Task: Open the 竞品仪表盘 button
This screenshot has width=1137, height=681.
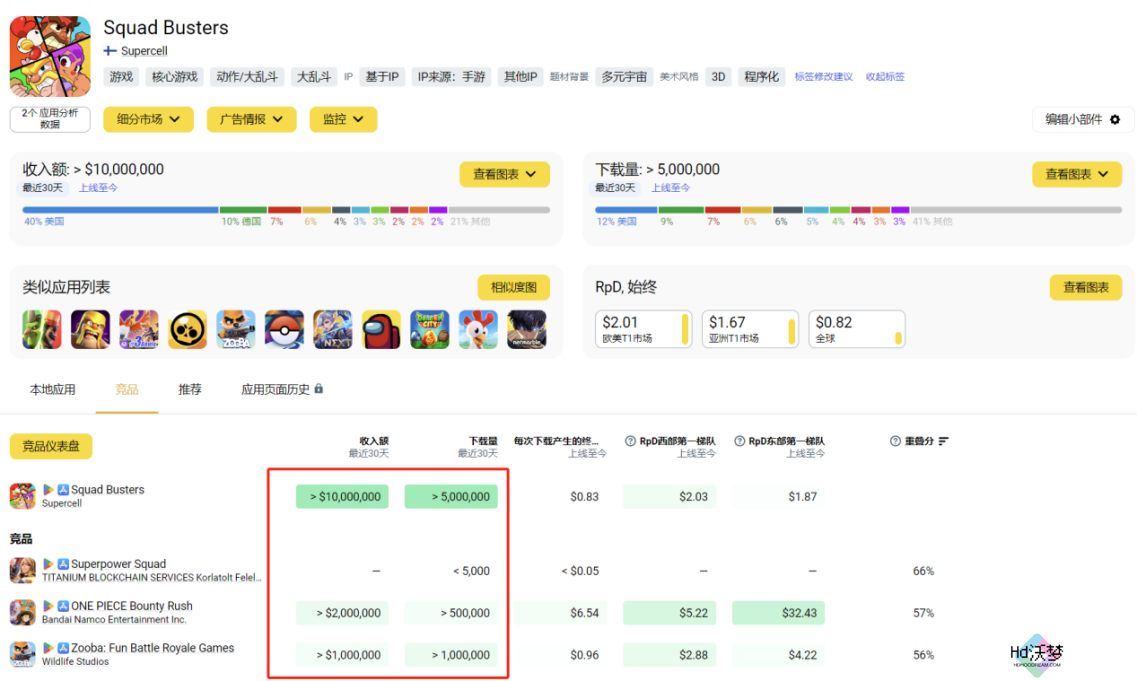Action: (x=51, y=446)
